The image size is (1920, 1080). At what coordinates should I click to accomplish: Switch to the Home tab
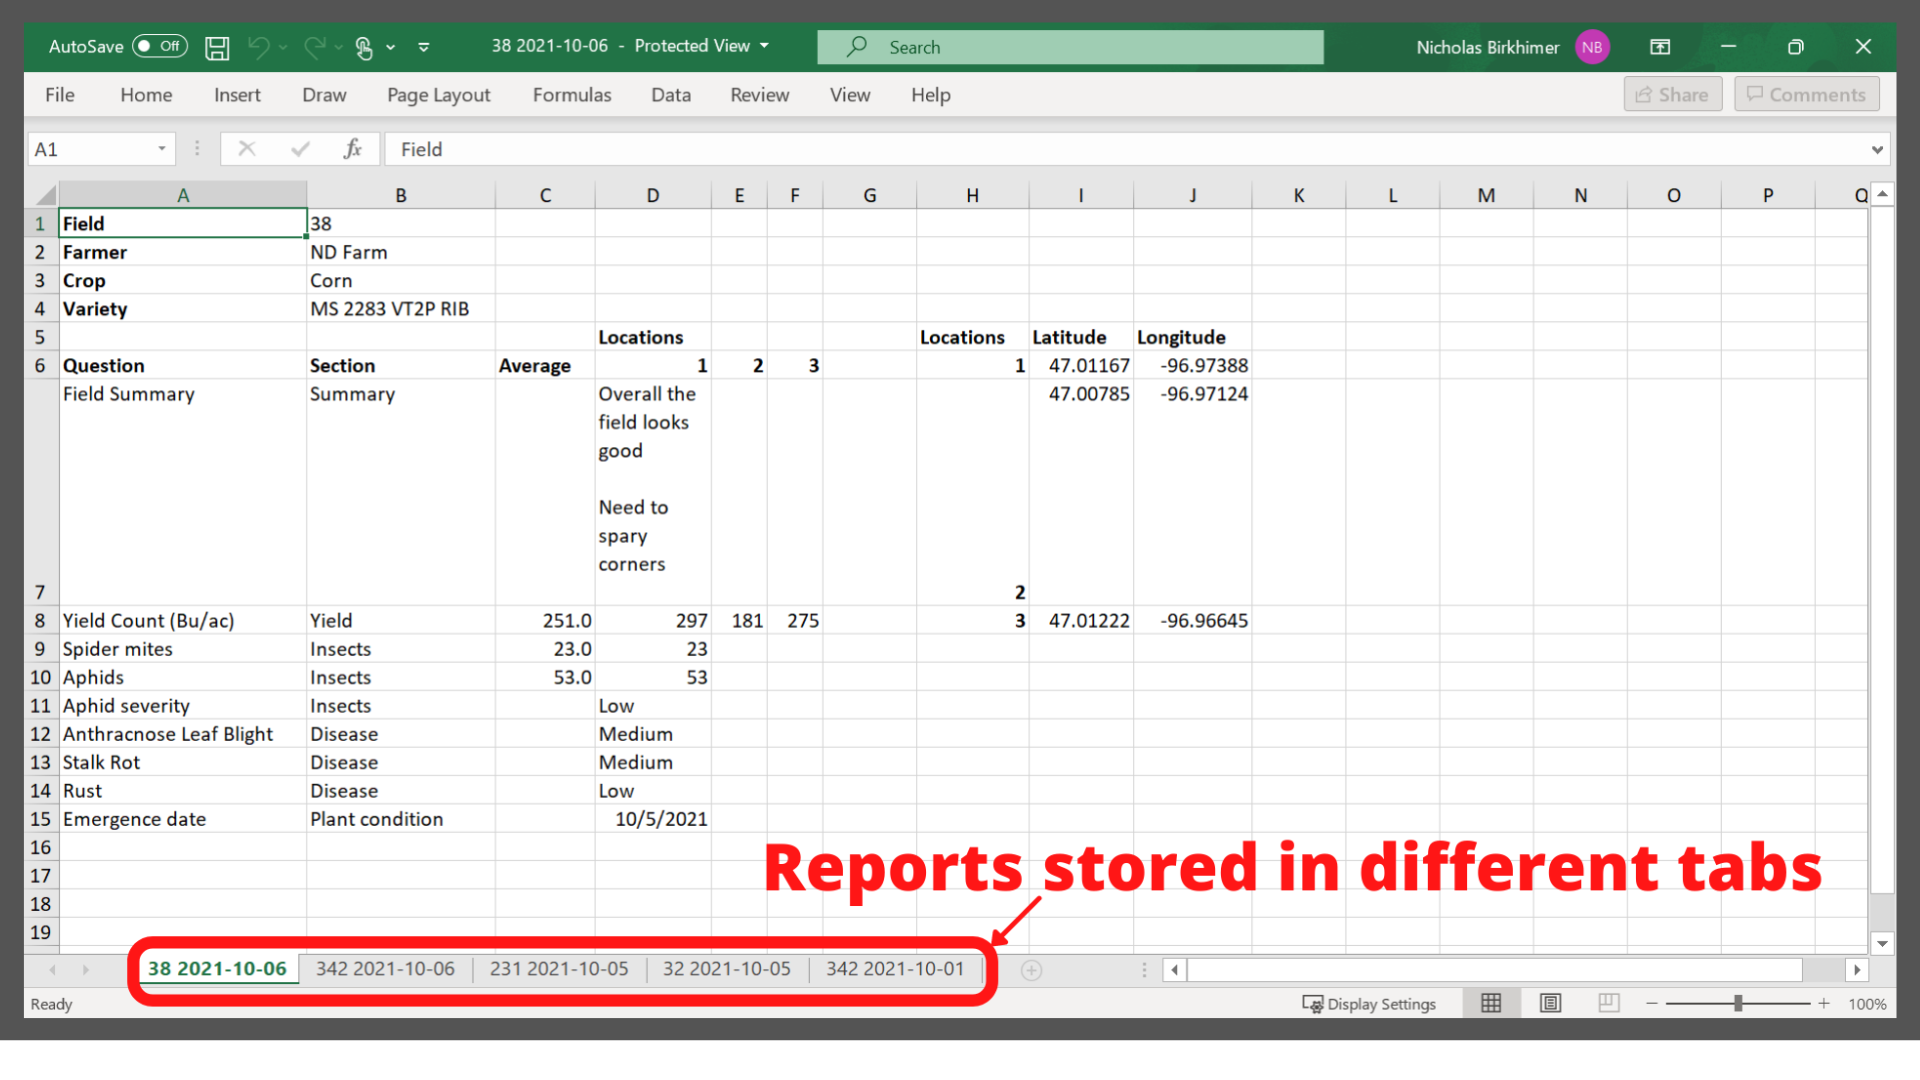click(146, 95)
